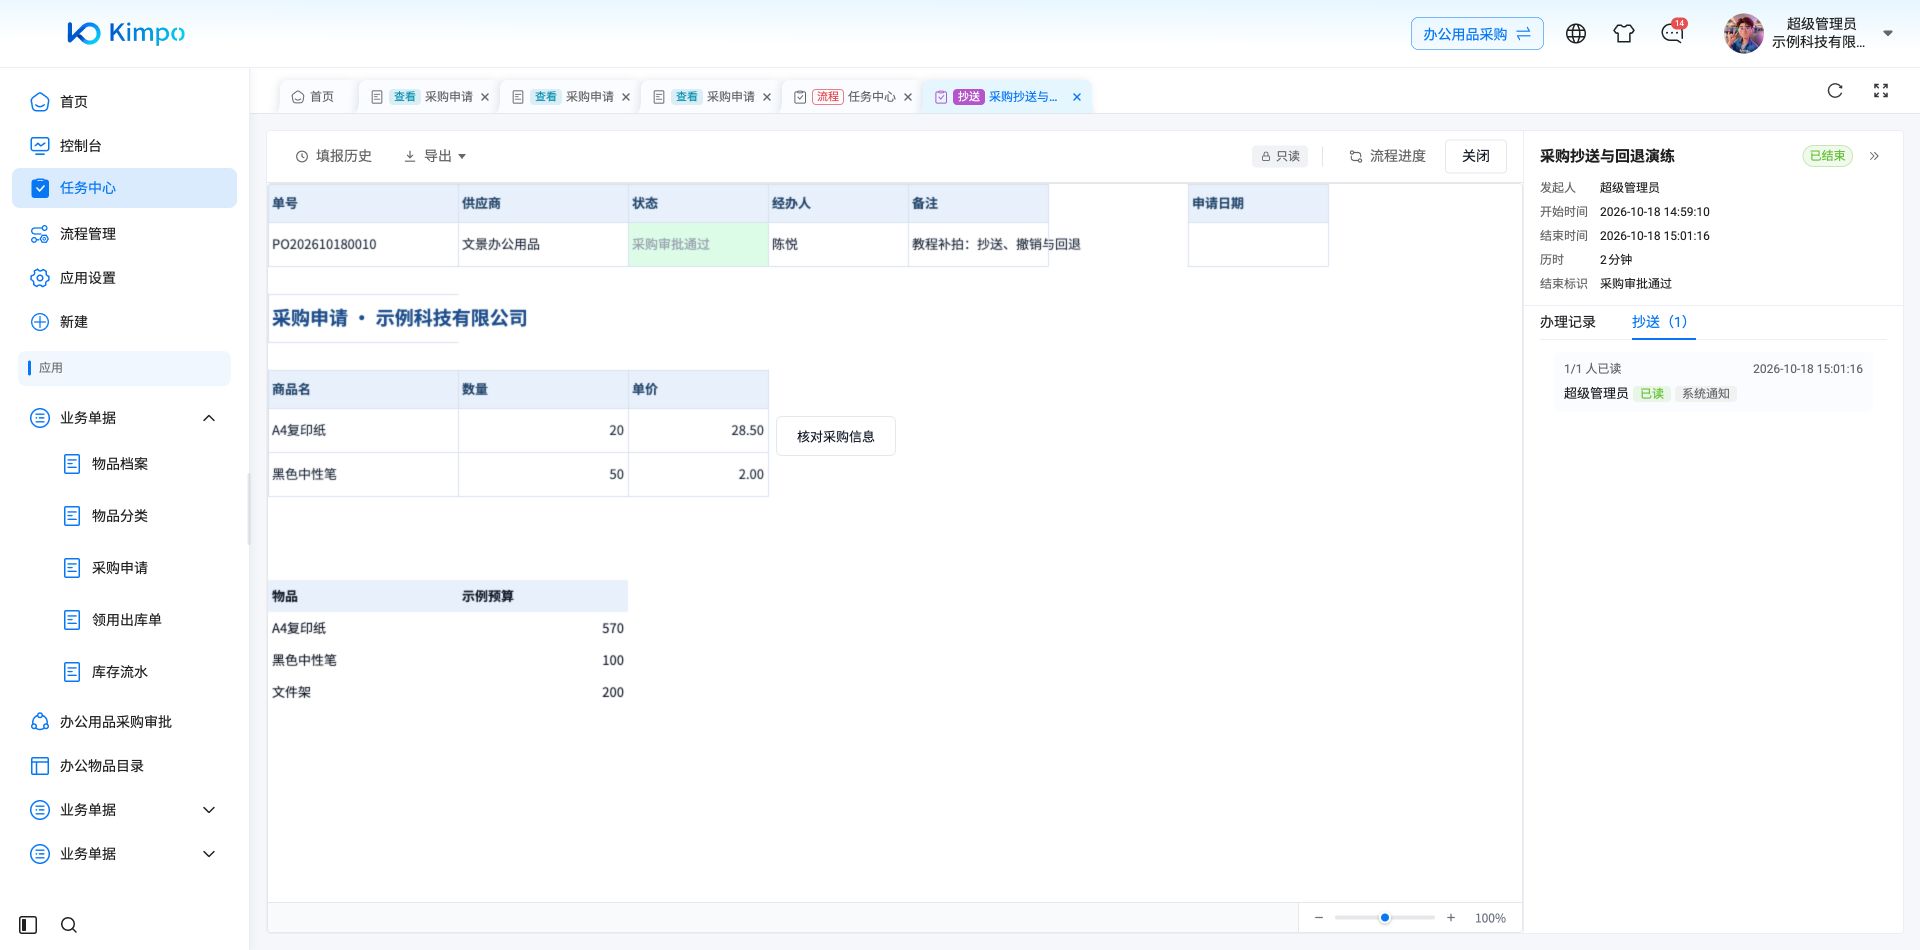Viewport: 1920px width, 950px height.
Task: Click zoom out minus icon
Action: (1319, 918)
